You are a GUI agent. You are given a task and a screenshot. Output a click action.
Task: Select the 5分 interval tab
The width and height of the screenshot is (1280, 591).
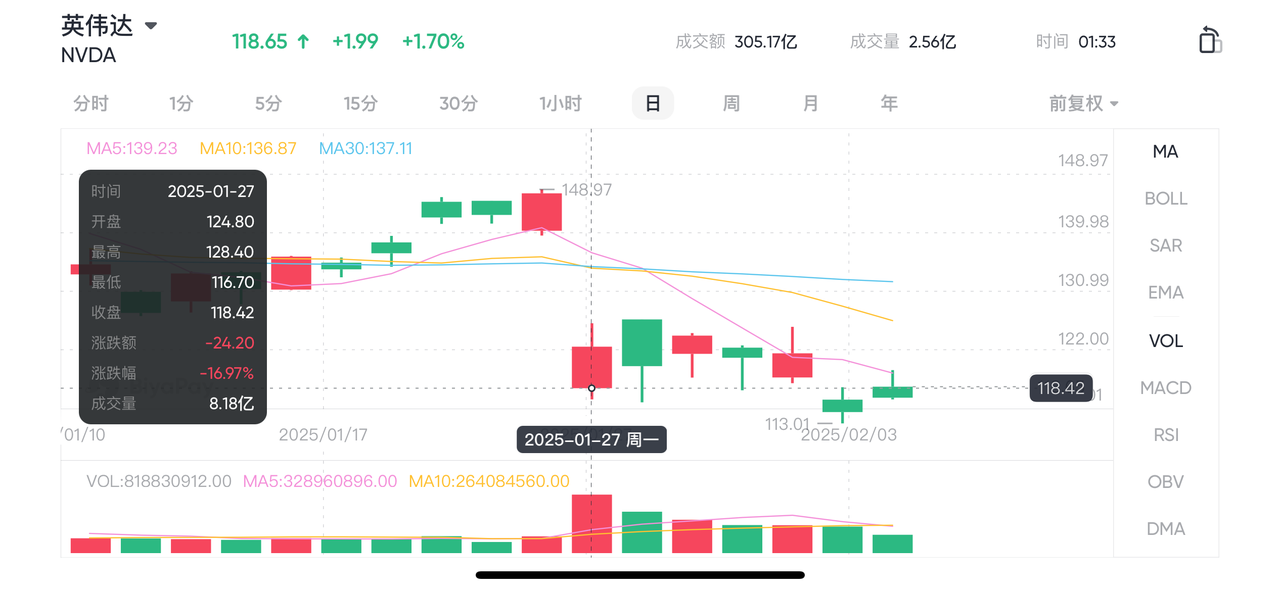(x=268, y=103)
